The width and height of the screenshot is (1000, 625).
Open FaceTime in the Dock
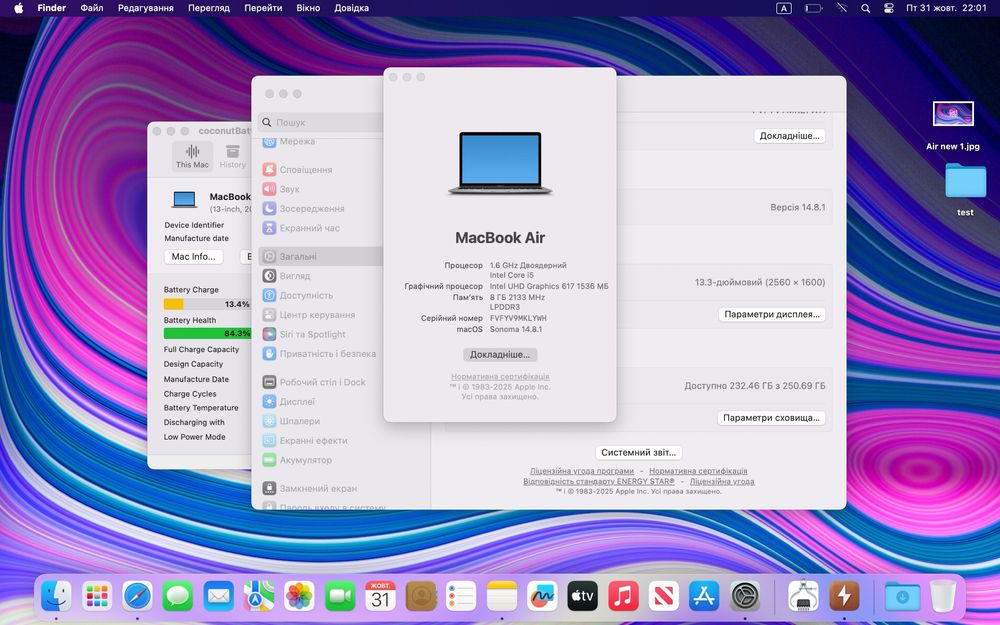pos(340,596)
